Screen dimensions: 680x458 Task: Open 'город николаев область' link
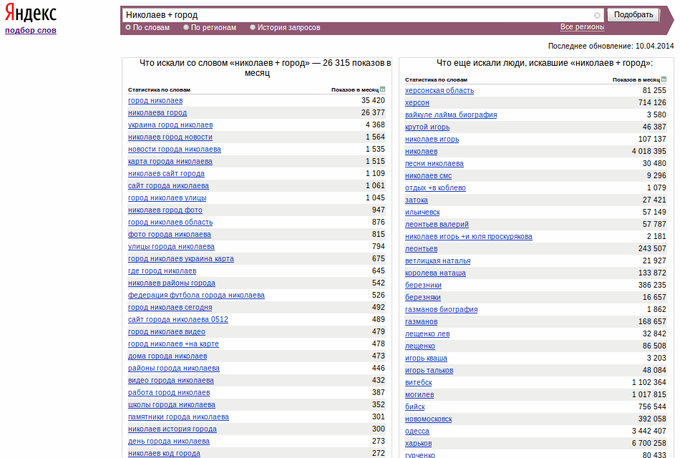tap(170, 222)
